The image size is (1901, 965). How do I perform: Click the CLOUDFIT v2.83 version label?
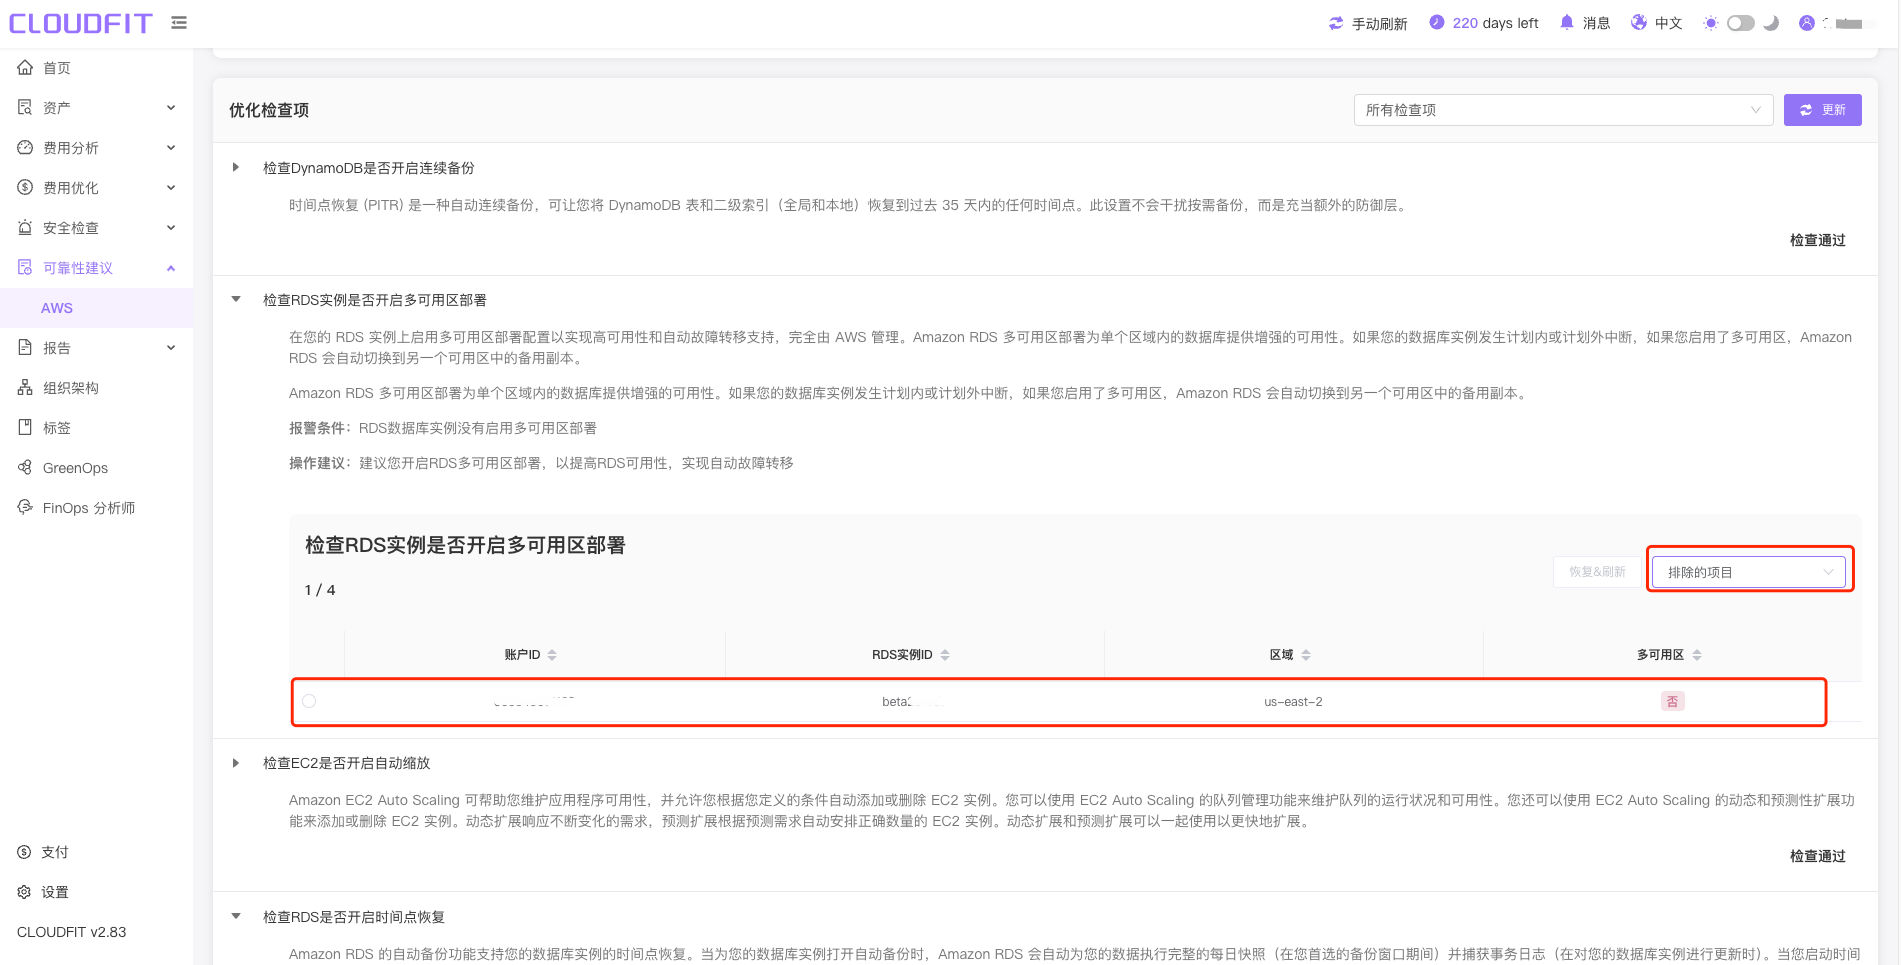(72, 932)
